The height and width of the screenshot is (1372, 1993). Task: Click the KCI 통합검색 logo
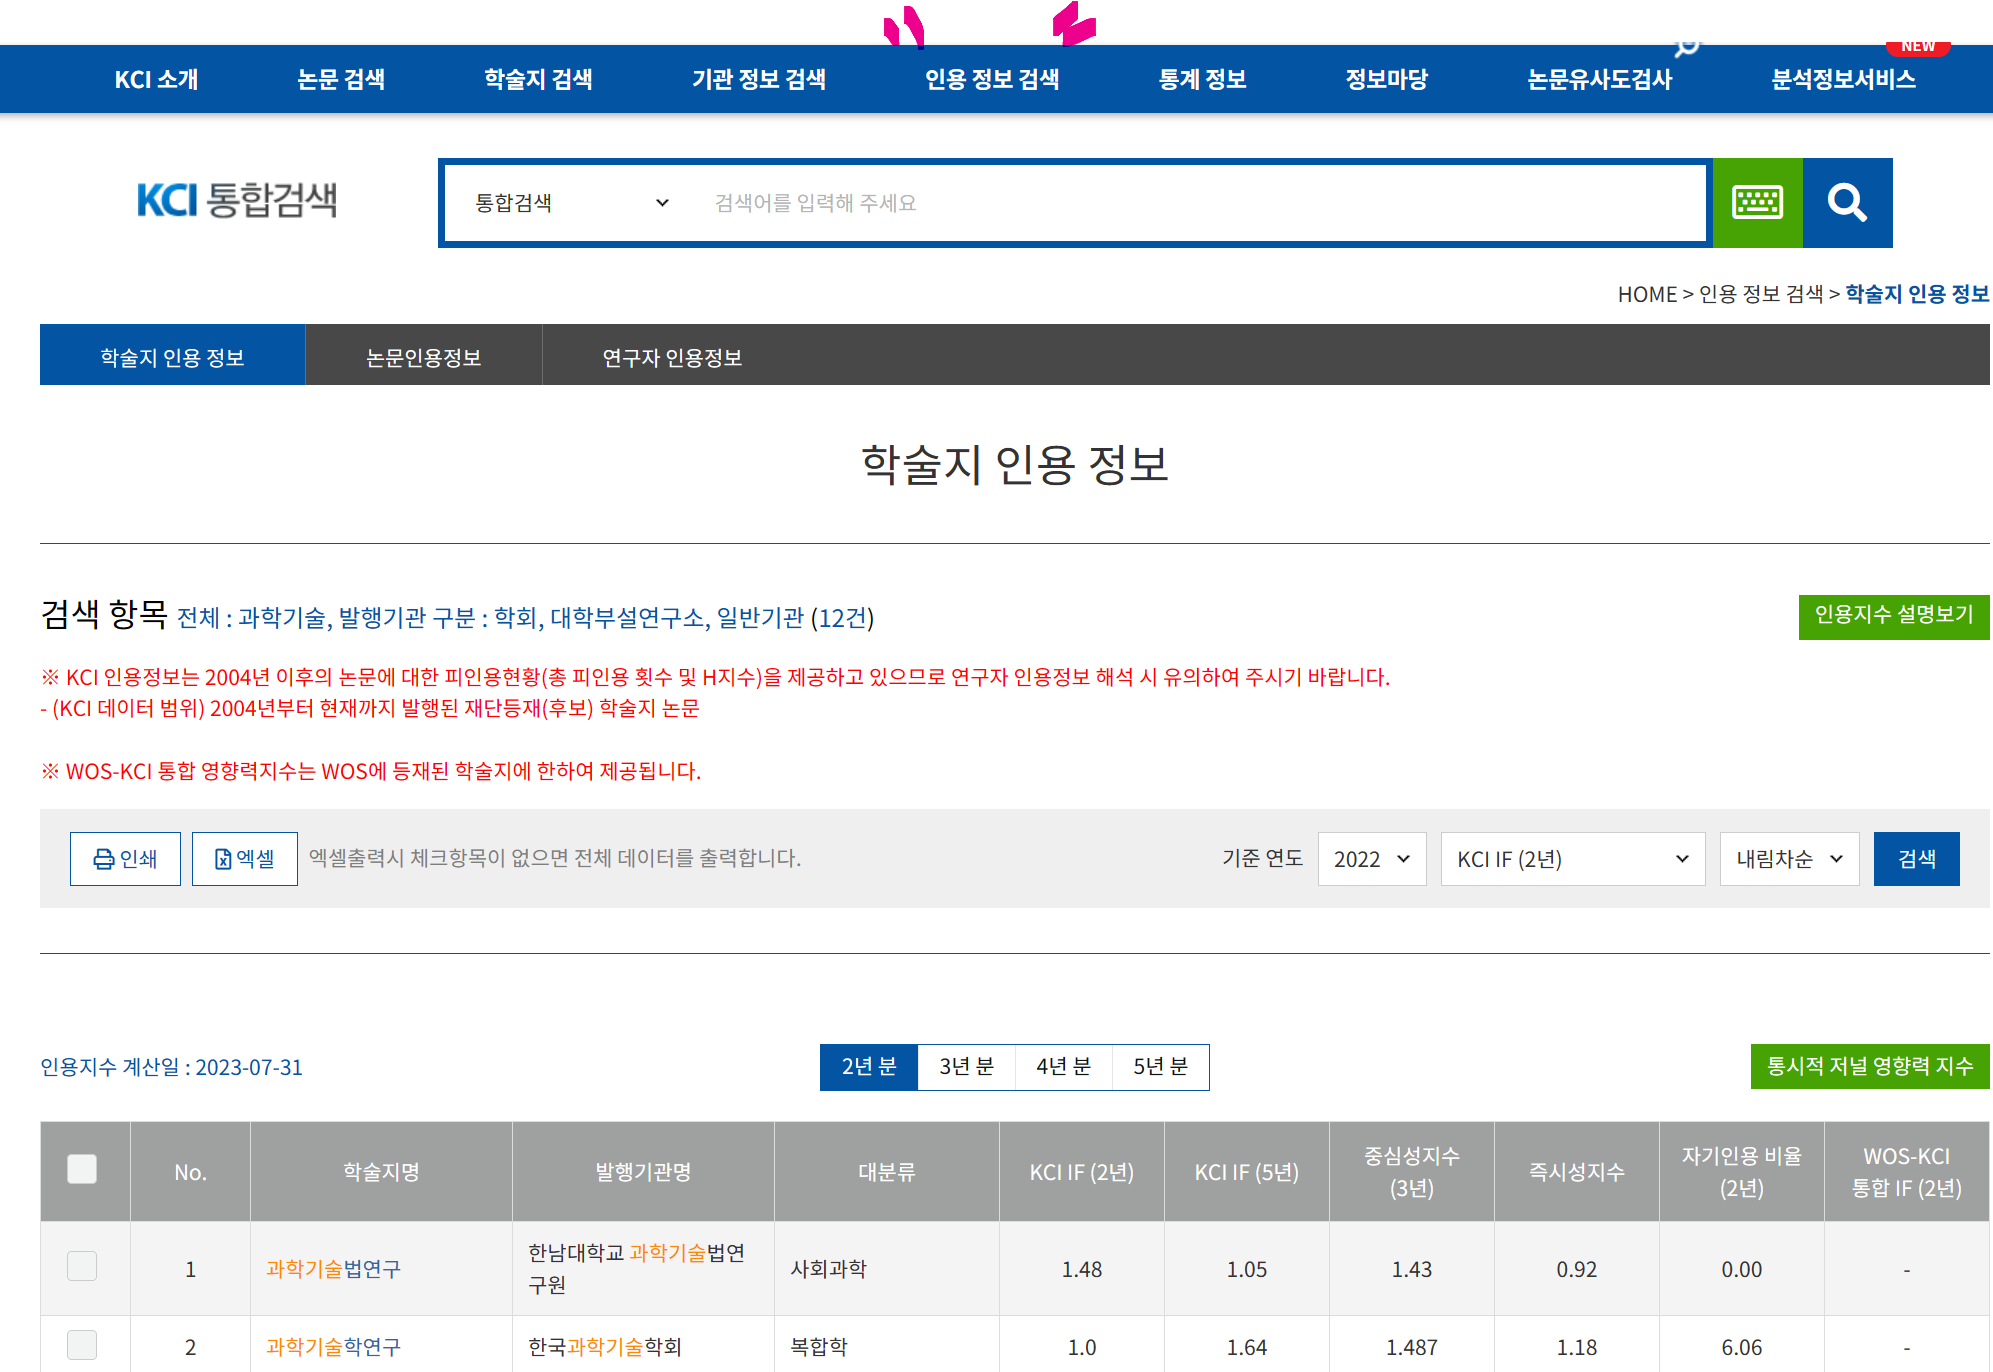pyautogui.click(x=237, y=200)
